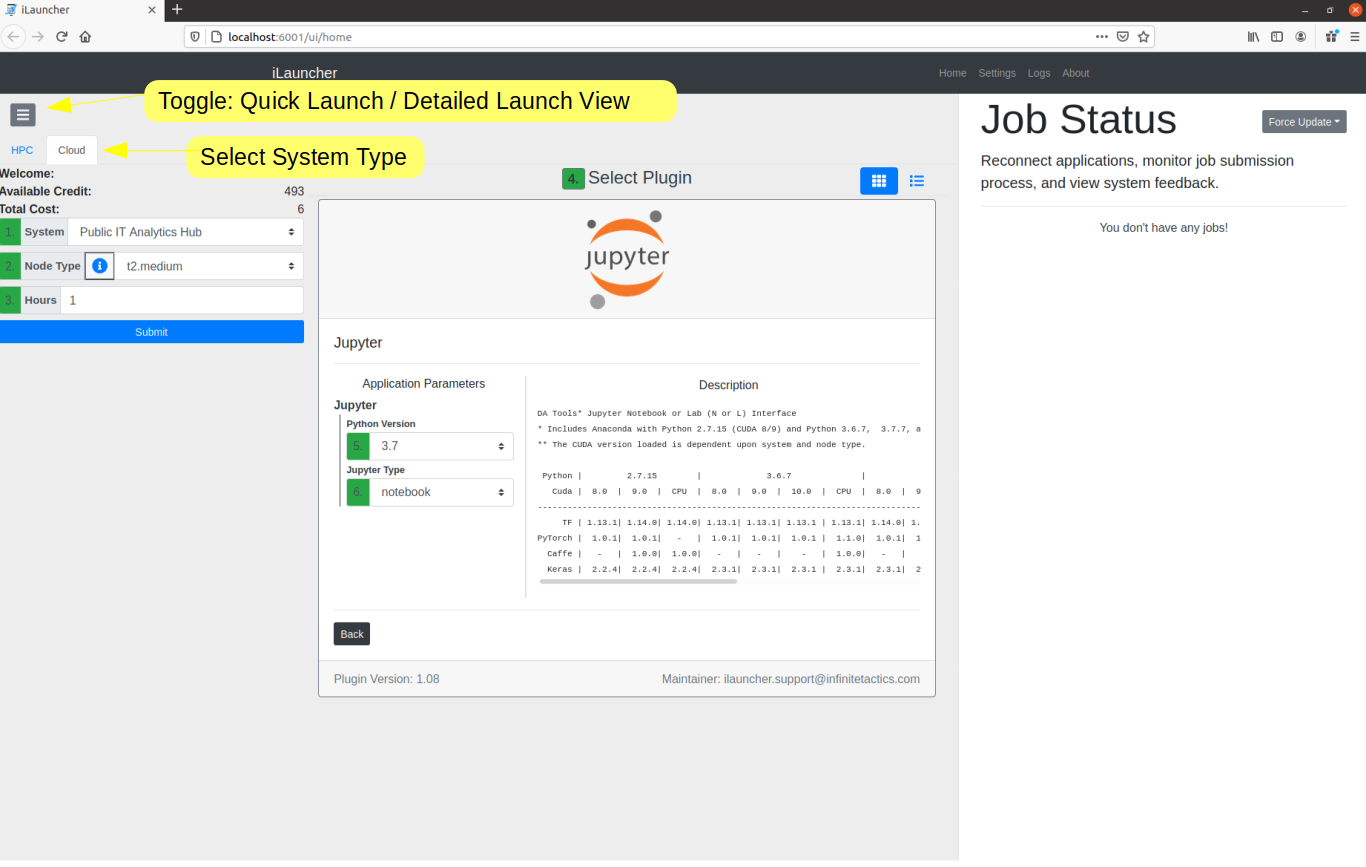Open a new browser tab
The width and height of the screenshot is (1366, 867).
pyautogui.click(x=177, y=9)
